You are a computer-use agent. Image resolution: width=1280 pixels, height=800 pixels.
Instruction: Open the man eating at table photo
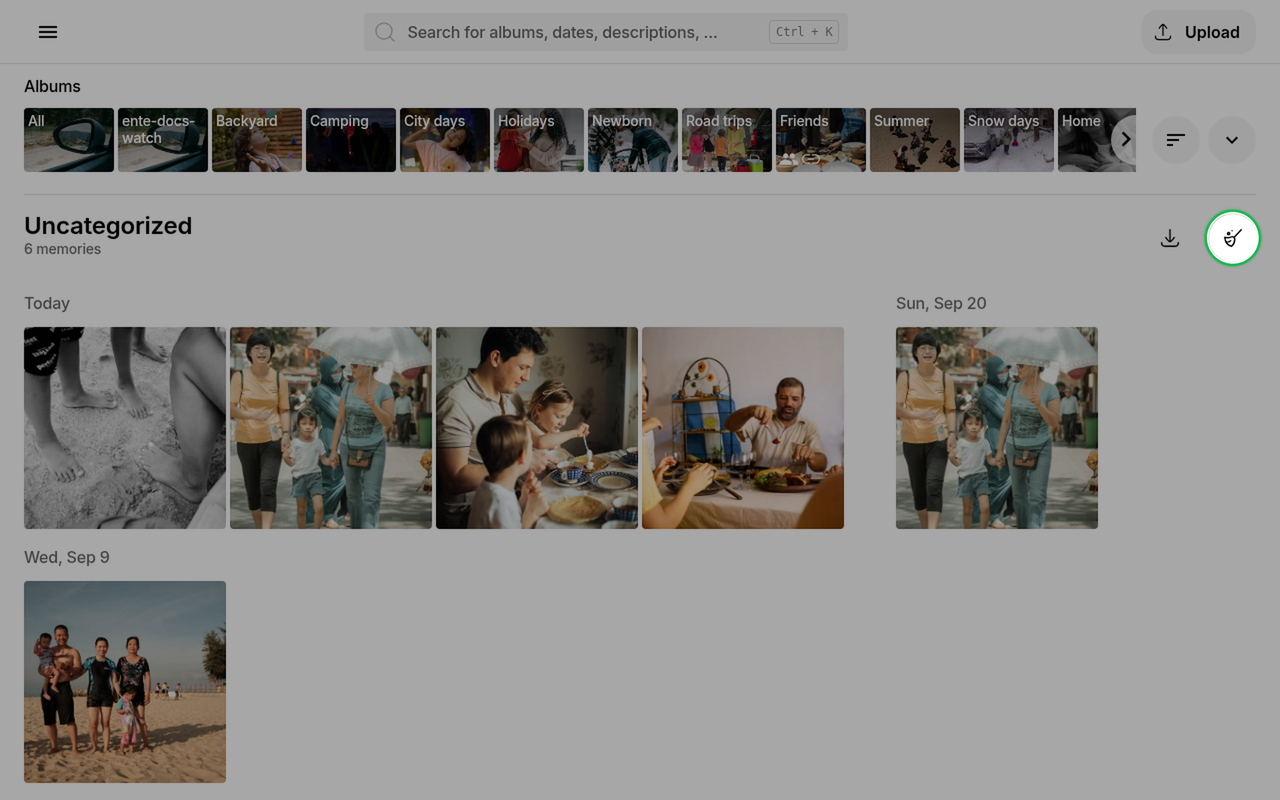[743, 428]
